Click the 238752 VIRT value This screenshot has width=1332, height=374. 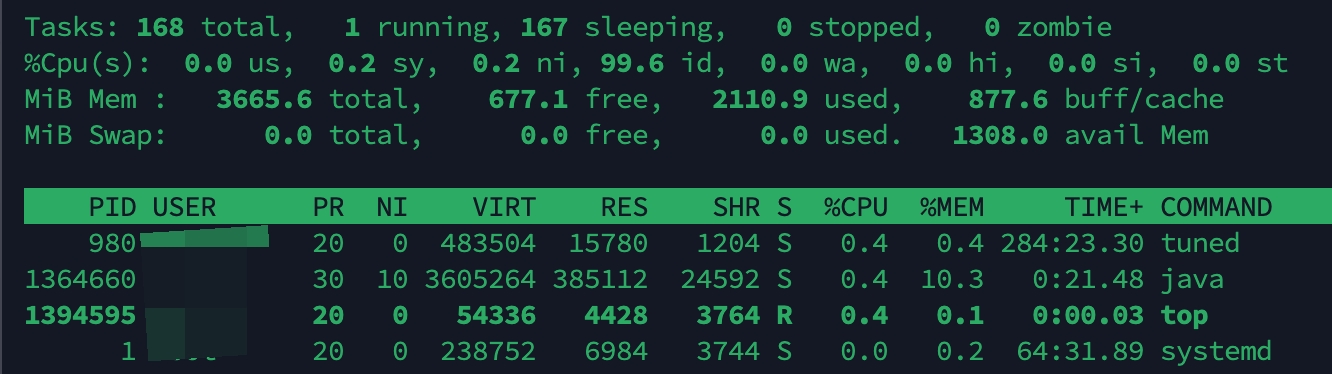pyautogui.click(x=488, y=352)
